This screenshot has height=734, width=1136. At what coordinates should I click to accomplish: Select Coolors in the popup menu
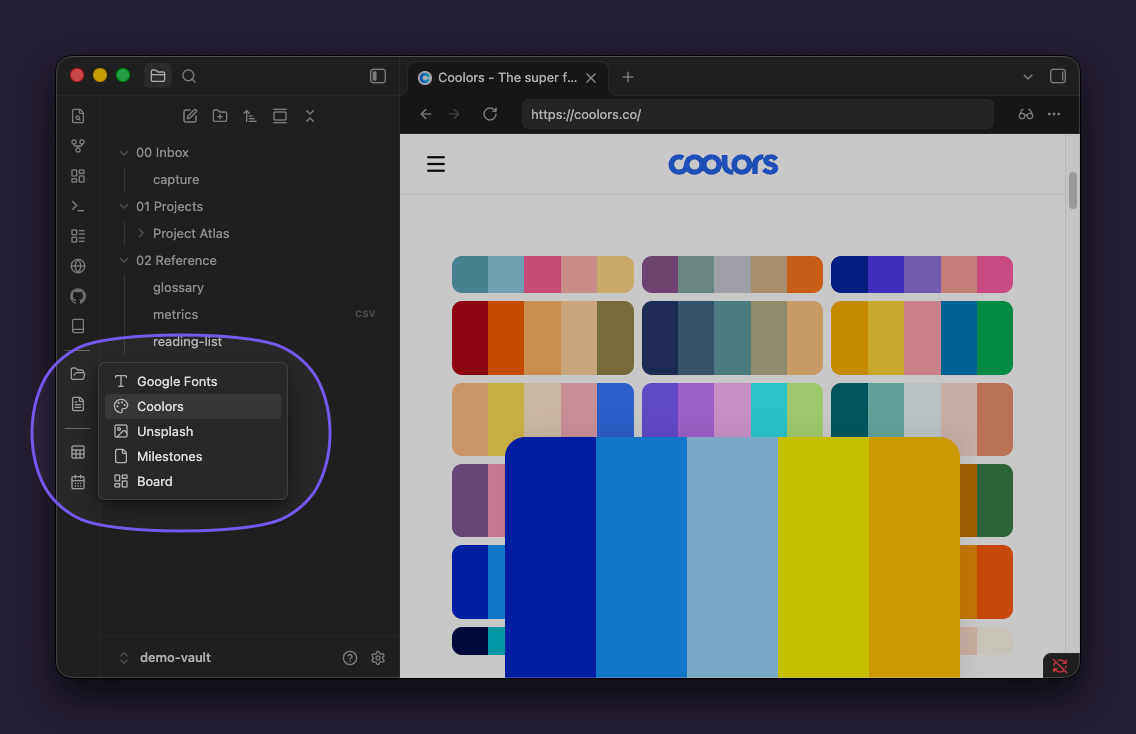pyautogui.click(x=193, y=406)
